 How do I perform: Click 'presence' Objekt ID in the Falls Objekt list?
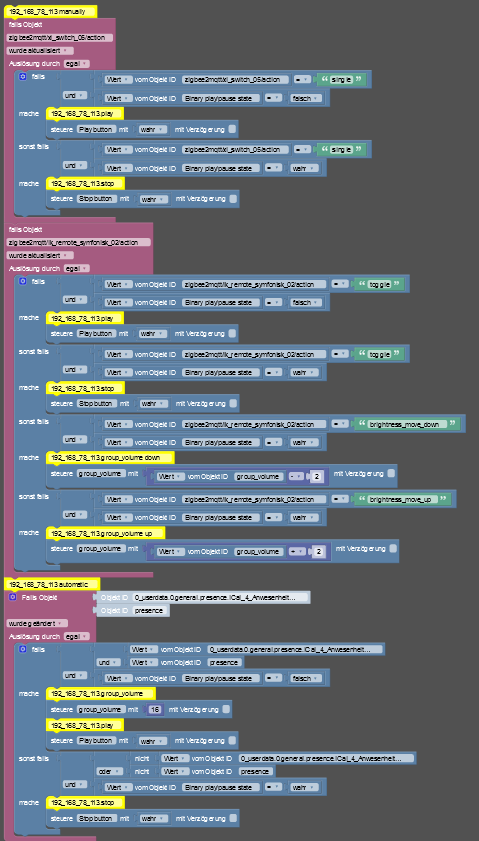pyautogui.click(x=150, y=610)
